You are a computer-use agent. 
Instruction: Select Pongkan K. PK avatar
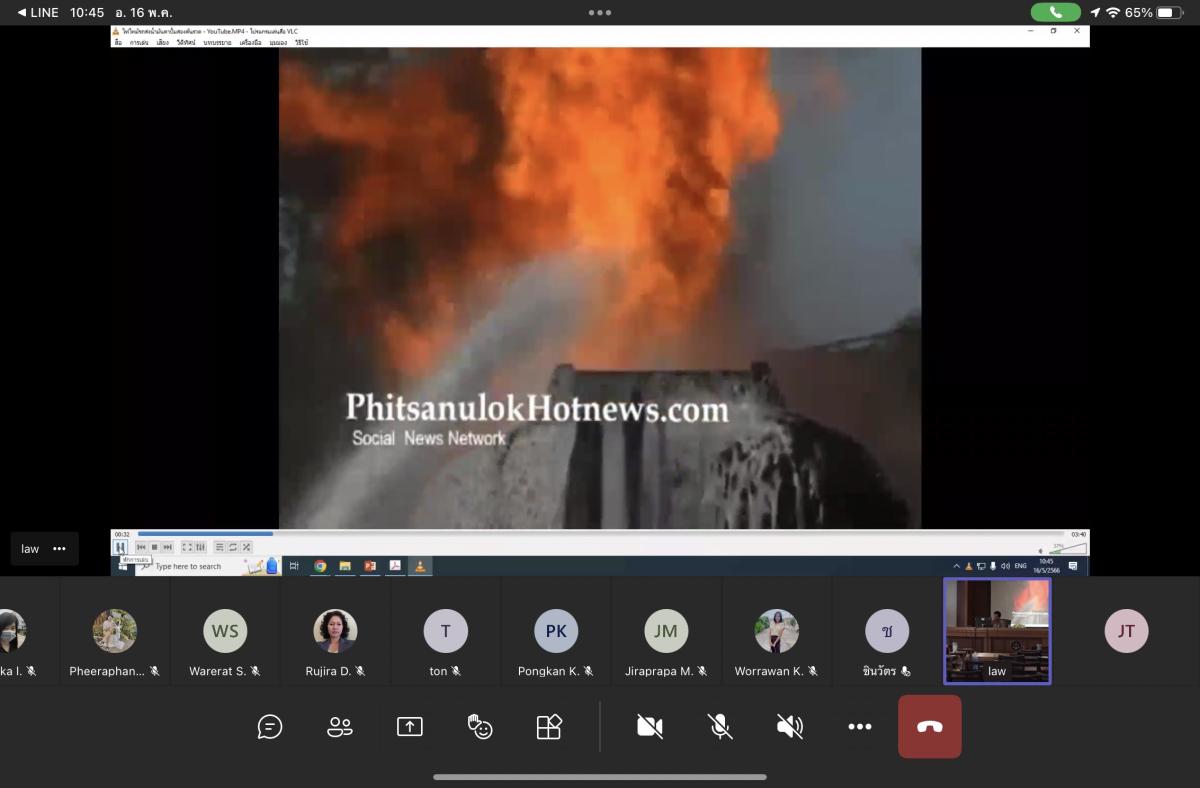click(556, 631)
